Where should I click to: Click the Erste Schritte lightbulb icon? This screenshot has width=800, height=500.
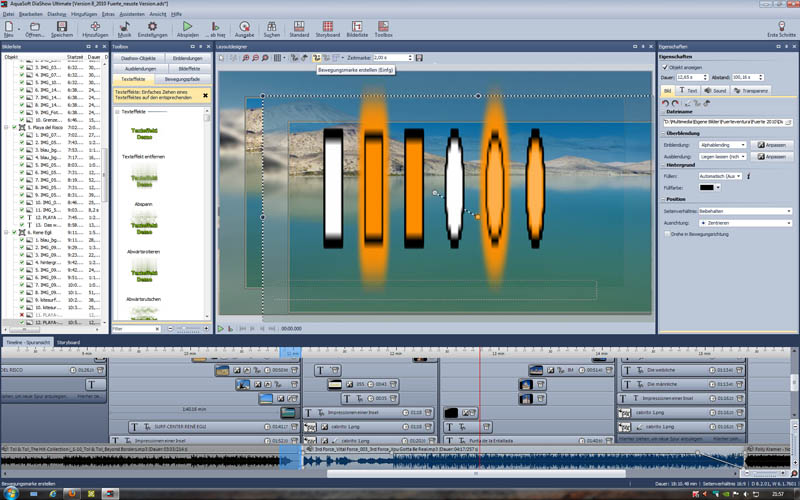tap(781, 26)
